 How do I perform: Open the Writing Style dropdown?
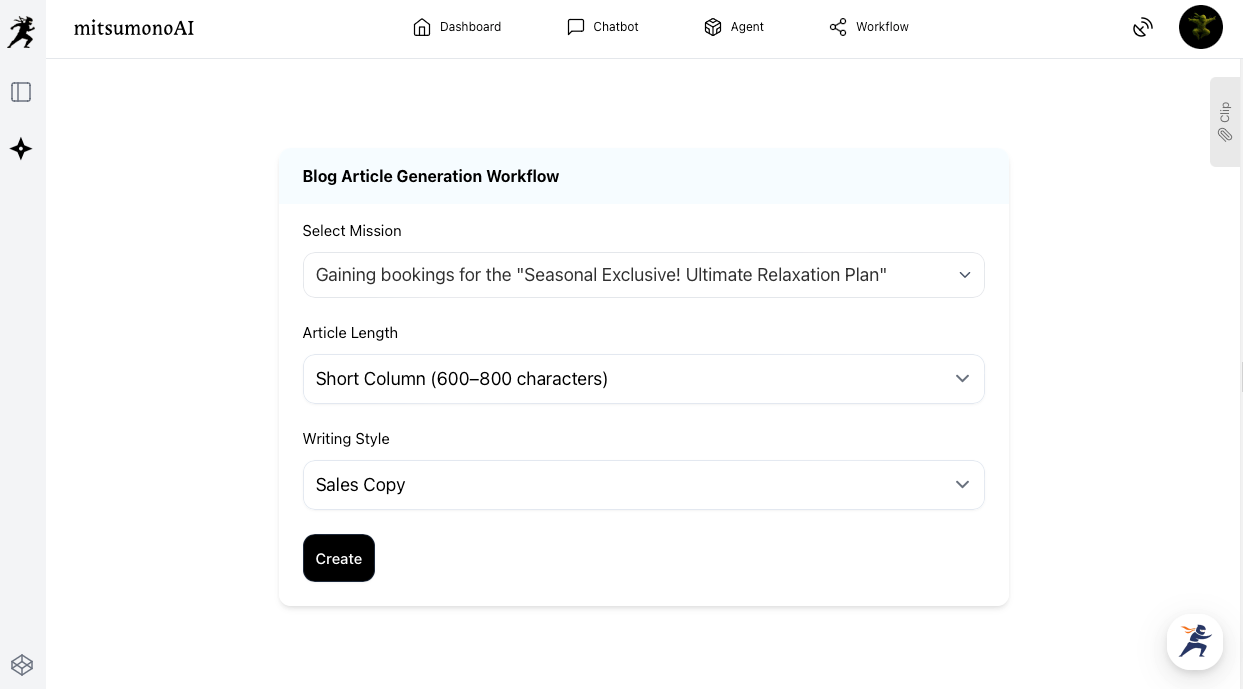click(x=643, y=485)
